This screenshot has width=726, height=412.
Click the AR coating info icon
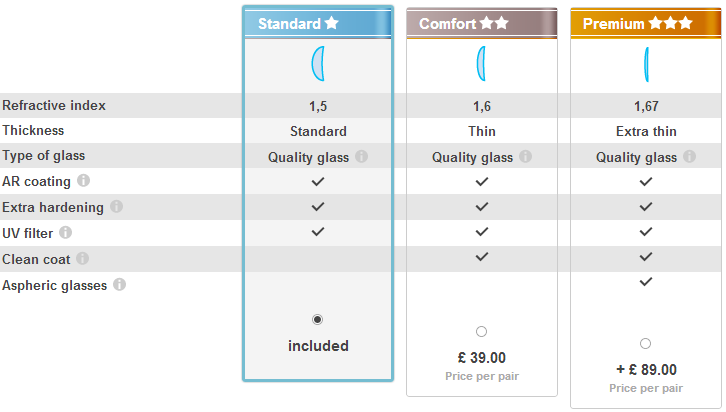[83, 181]
